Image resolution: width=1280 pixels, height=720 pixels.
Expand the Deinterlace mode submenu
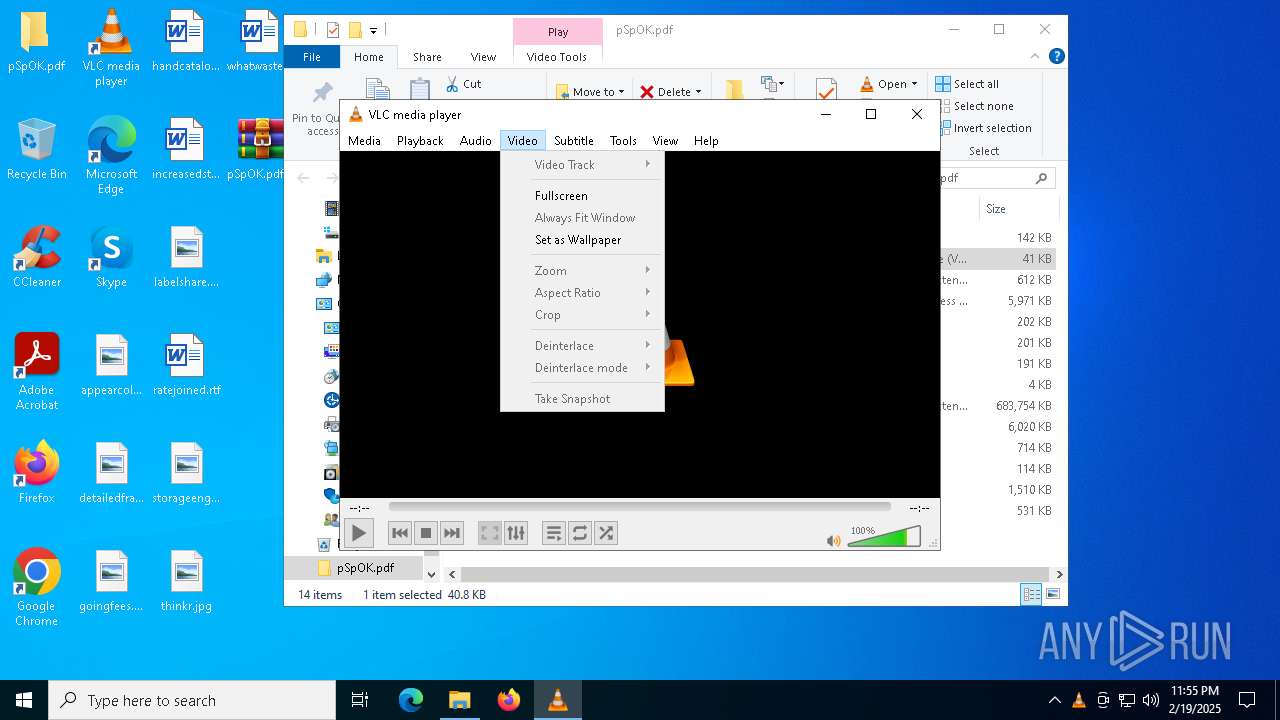tap(582, 368)
